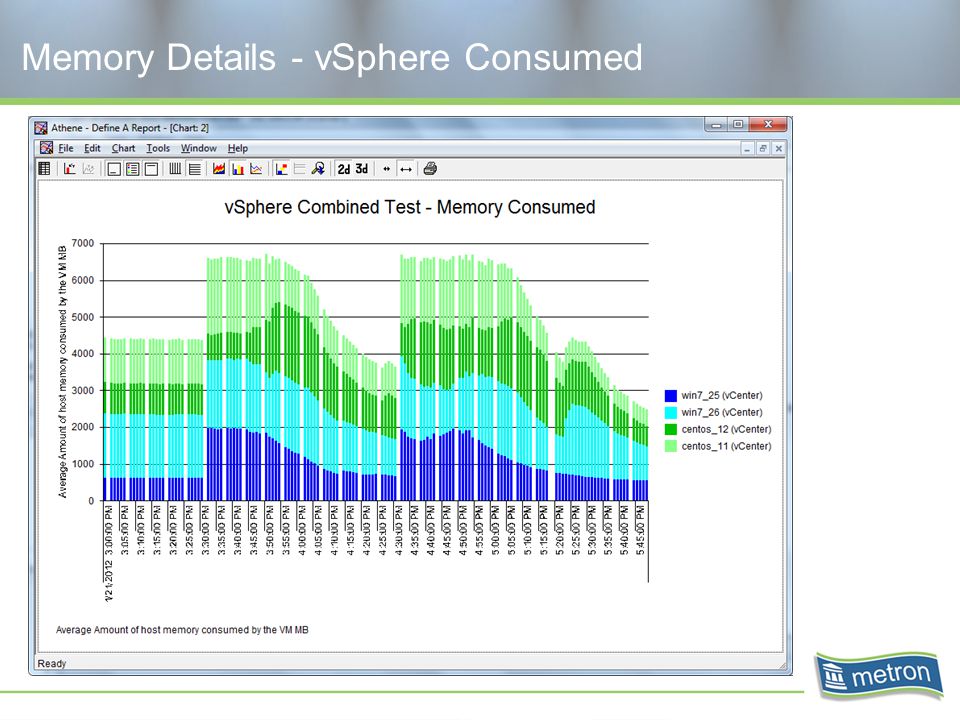Click the Athene app icon in title bar

tap(41, 127)
